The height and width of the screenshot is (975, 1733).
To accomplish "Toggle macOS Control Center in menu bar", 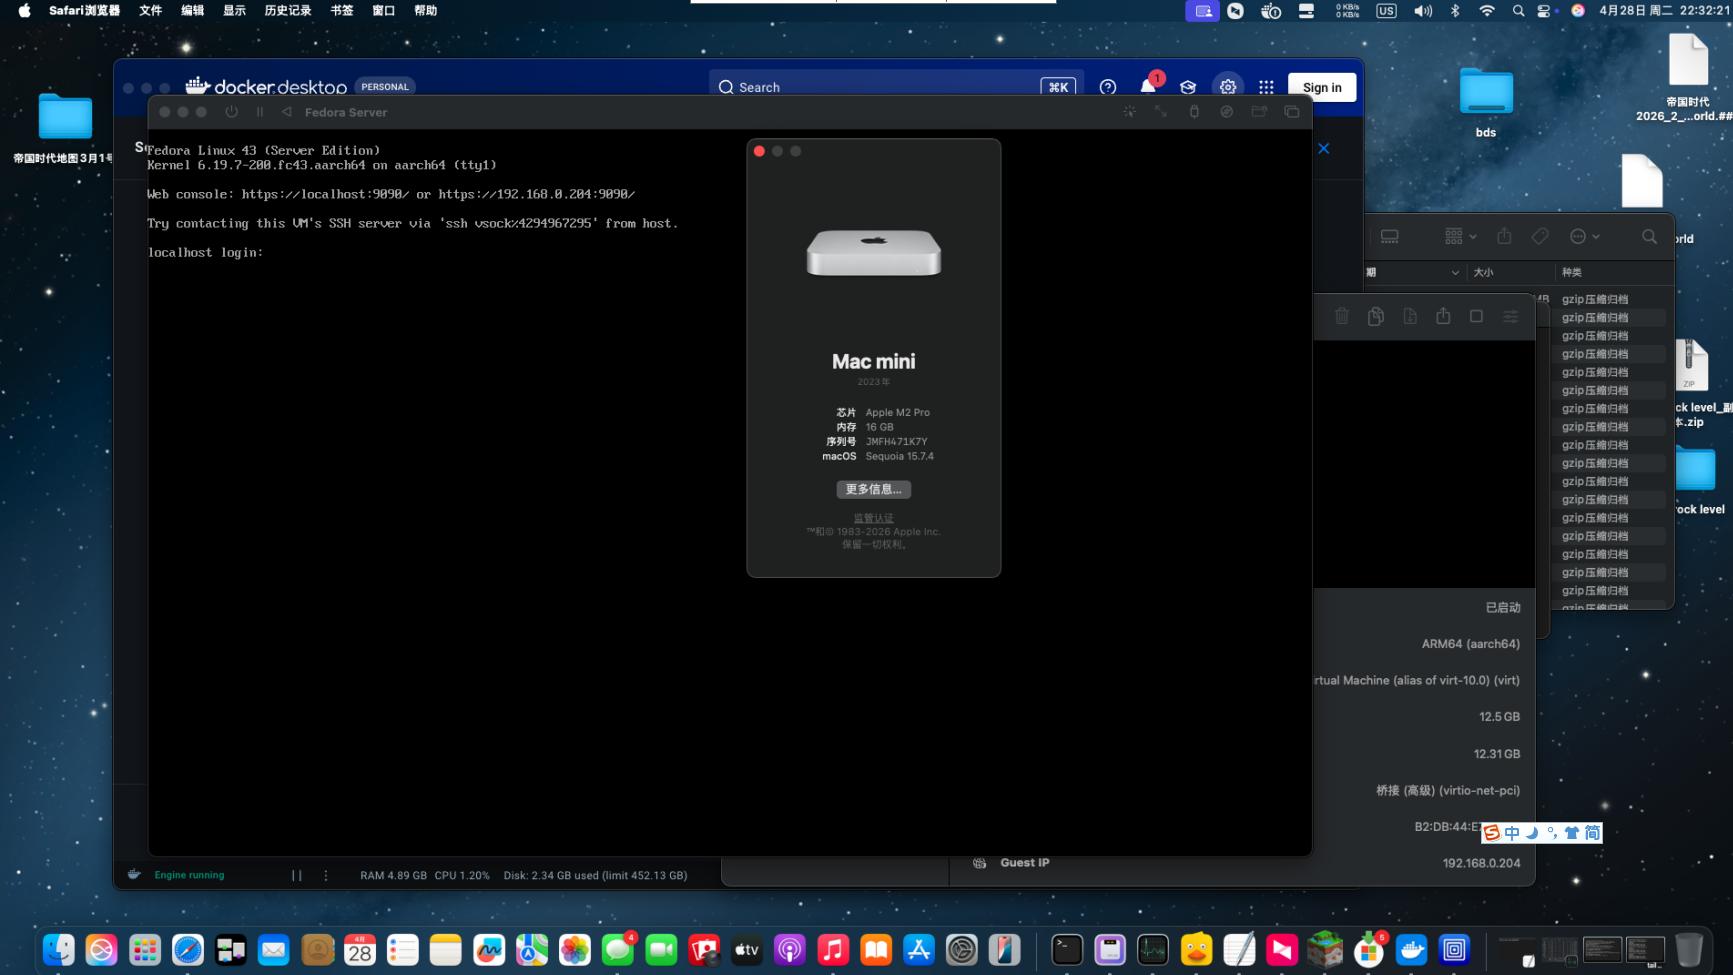I will point(1544,11).
